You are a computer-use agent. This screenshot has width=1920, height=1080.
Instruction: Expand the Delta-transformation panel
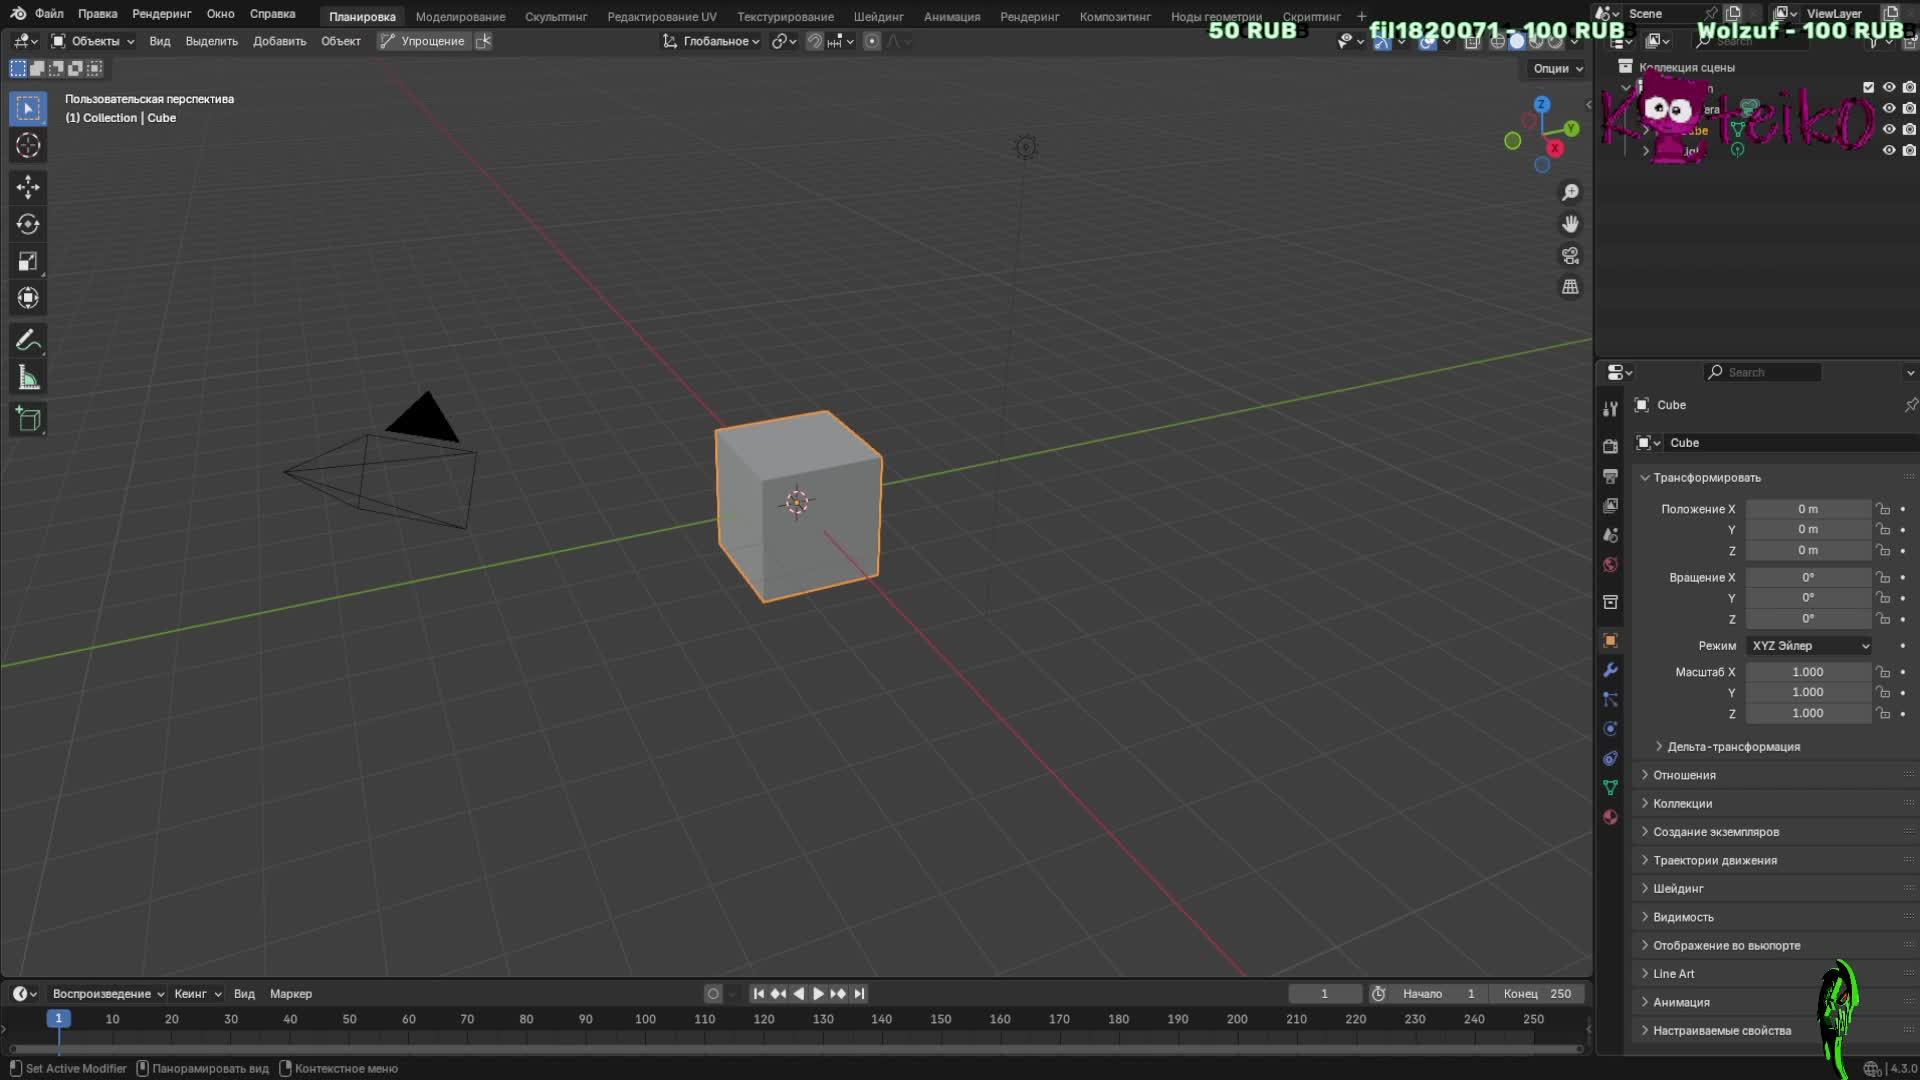[1732, 747]
